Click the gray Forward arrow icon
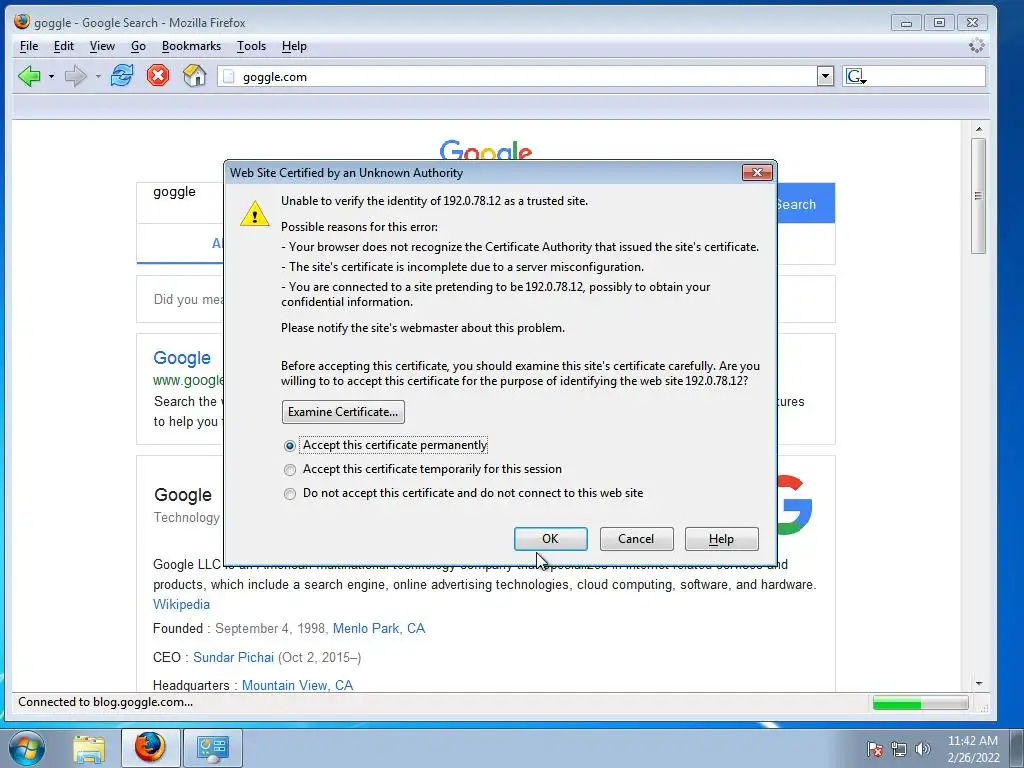Image resolution: width=1024 pixels, height=768 pixels. pyautogui.click(x=76, y=76)
